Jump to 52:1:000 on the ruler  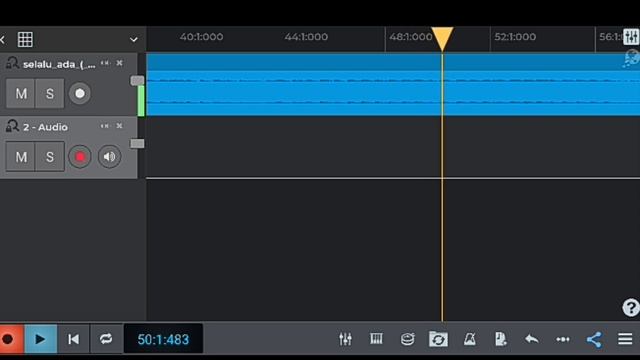click(515, 37)
